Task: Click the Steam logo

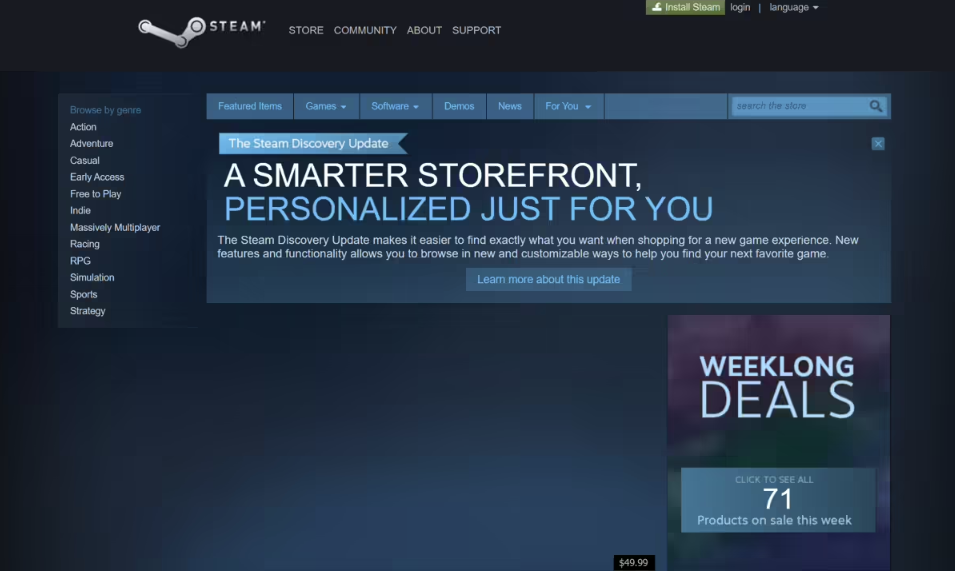Action: pos(202,31)
